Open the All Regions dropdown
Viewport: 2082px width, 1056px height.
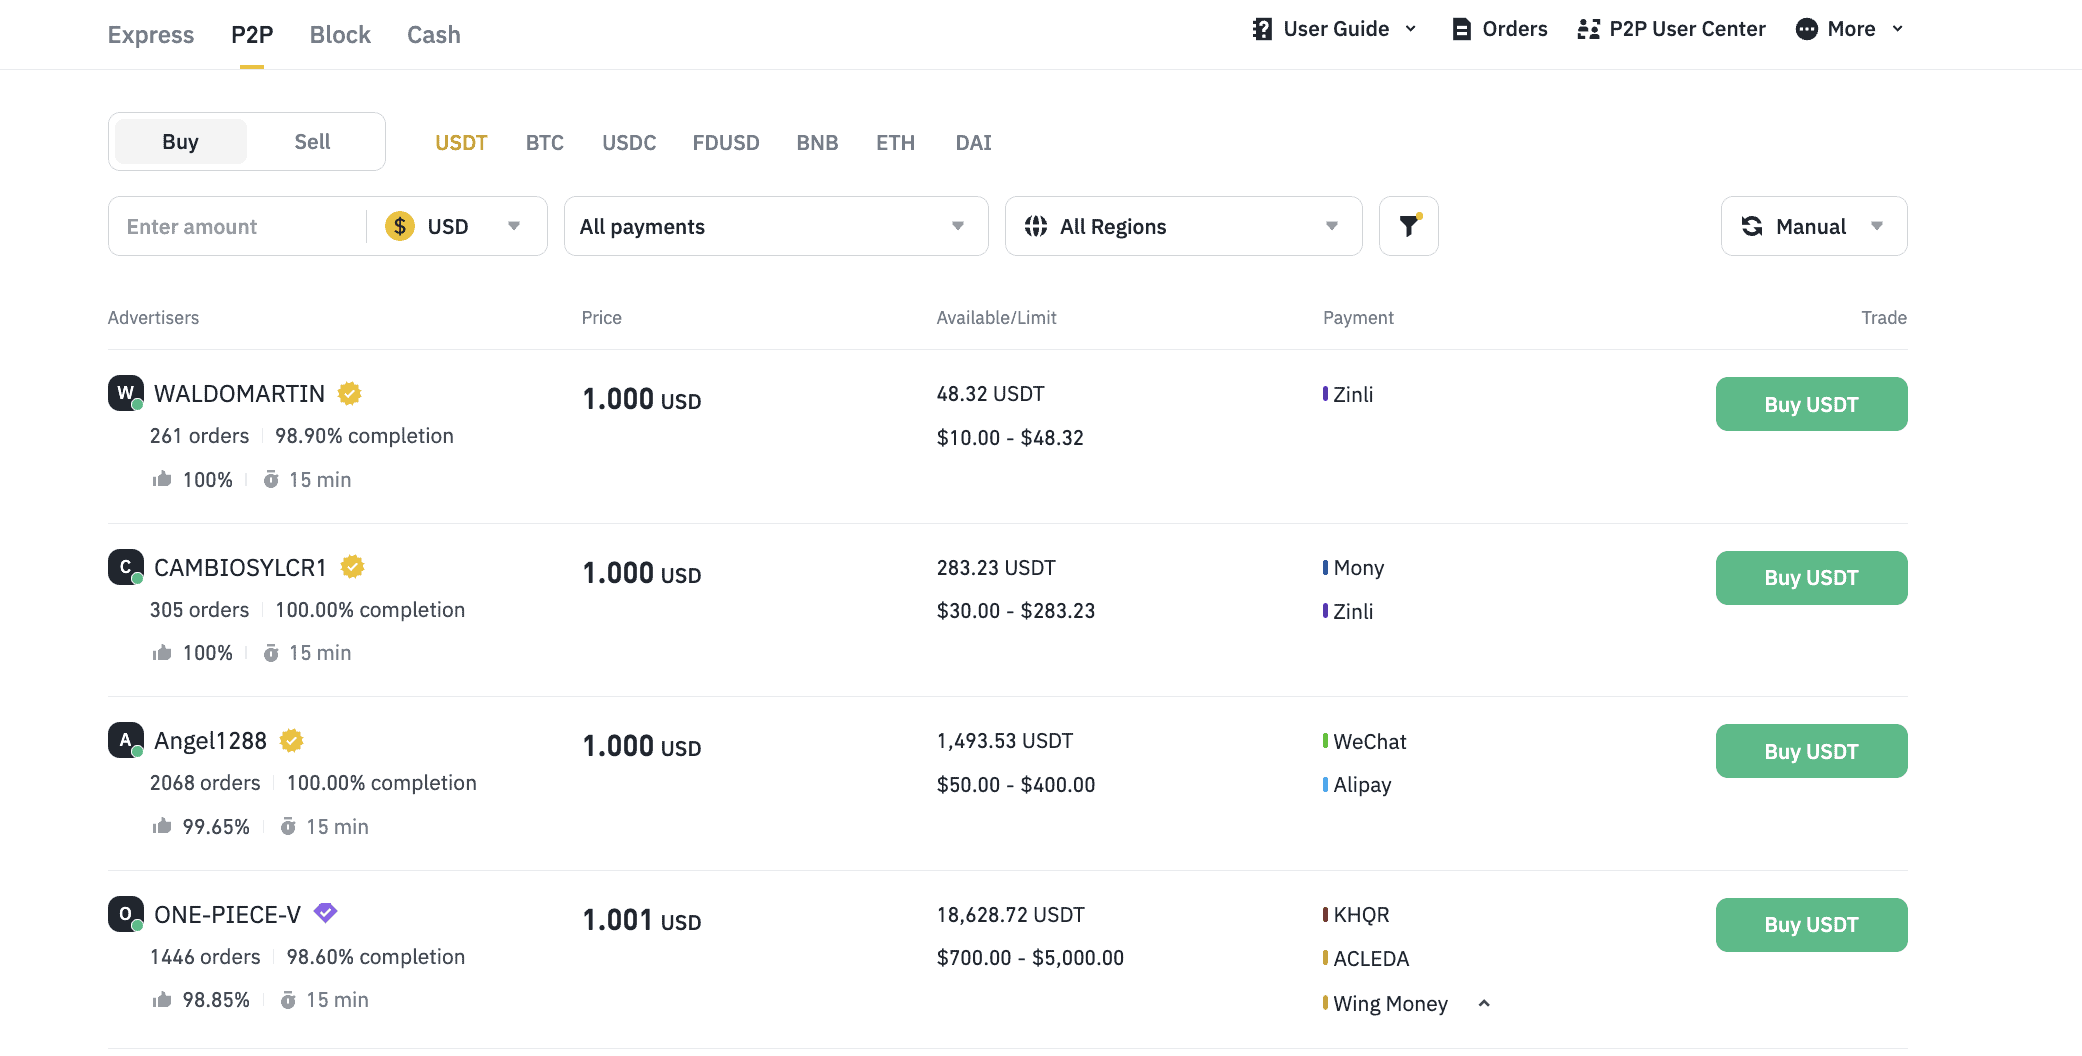(x=1182, y=226)
